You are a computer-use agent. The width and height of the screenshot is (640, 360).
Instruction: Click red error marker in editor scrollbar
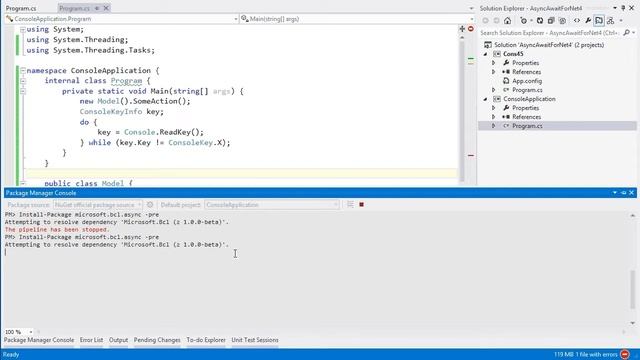[x=471, y=156]
